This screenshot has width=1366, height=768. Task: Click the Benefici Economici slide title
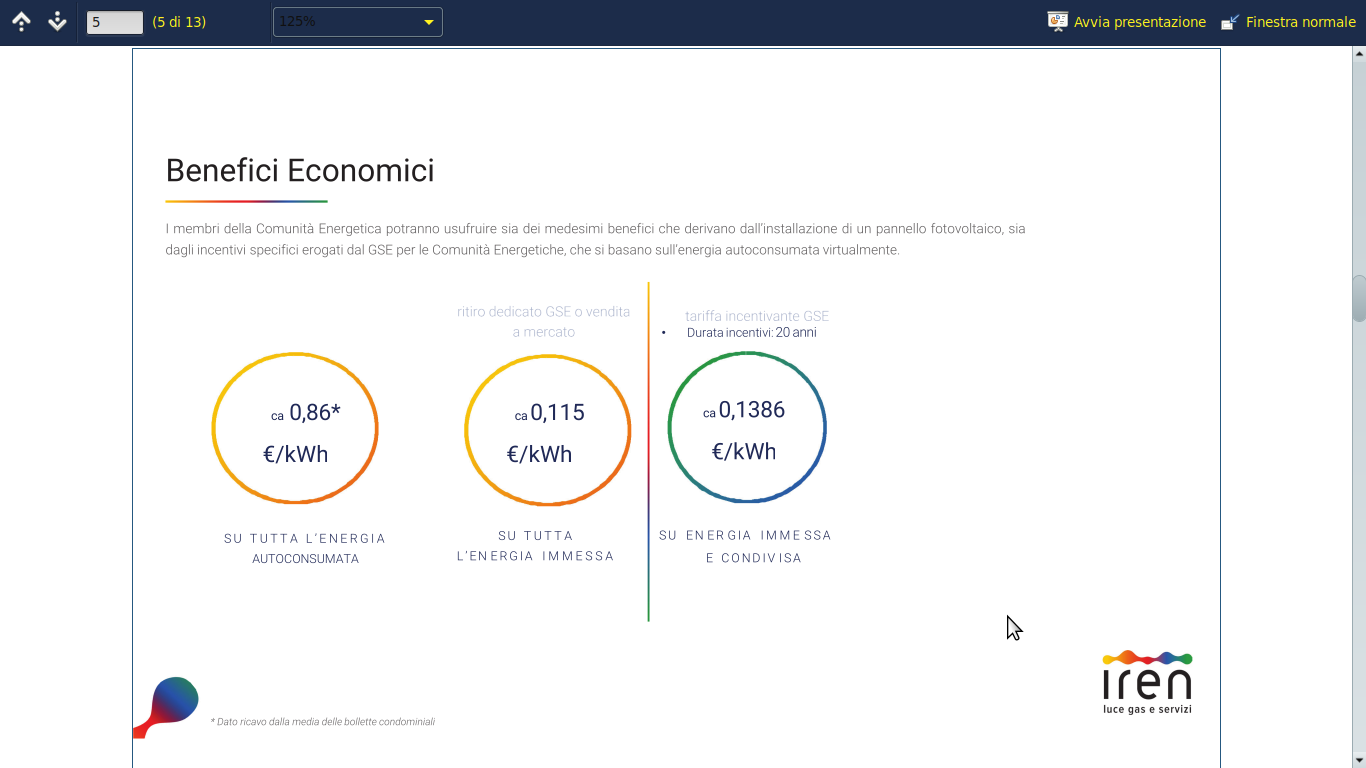(x=300, y=171)
